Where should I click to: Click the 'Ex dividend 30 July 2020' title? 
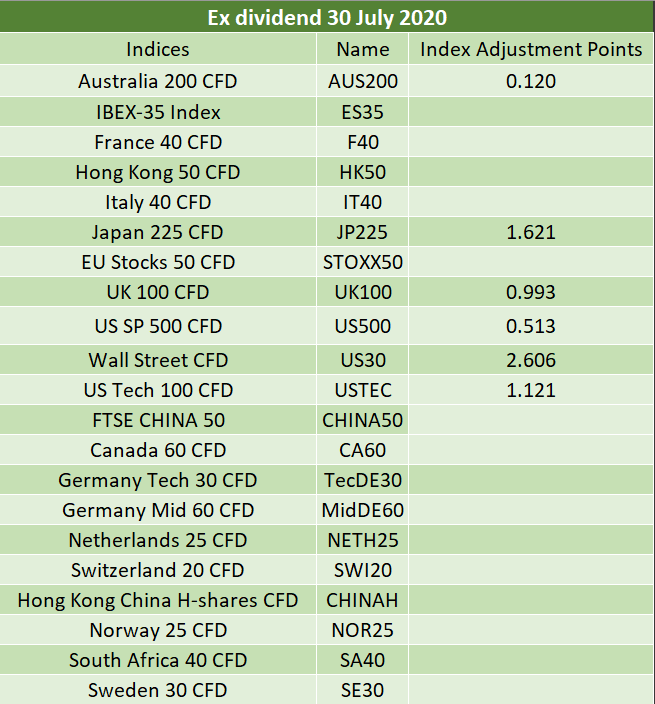coord(327,18)
